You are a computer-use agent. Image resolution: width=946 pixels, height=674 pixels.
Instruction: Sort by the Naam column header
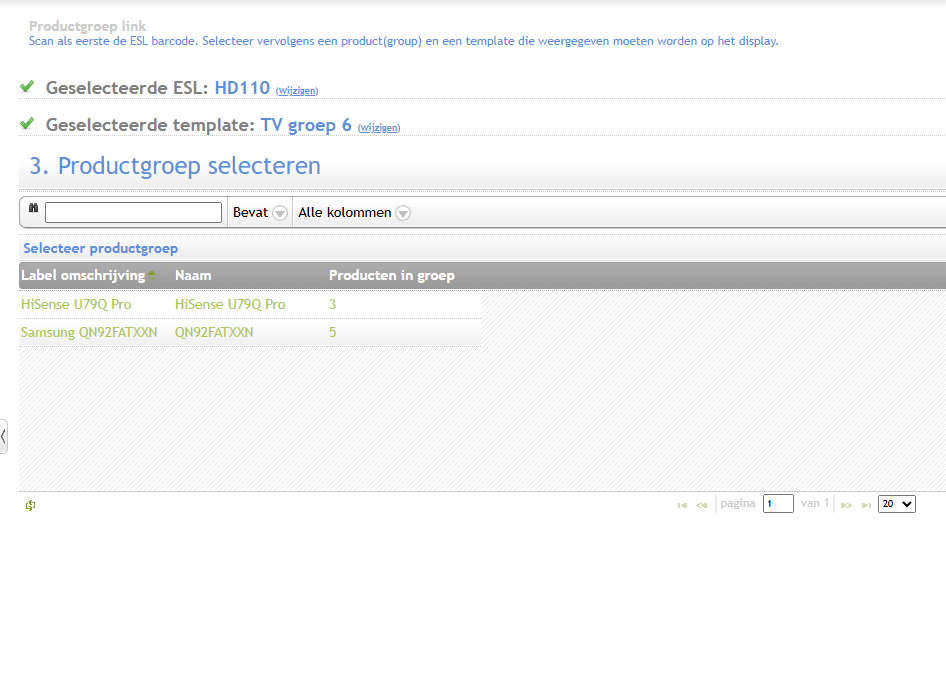[193, 276]
